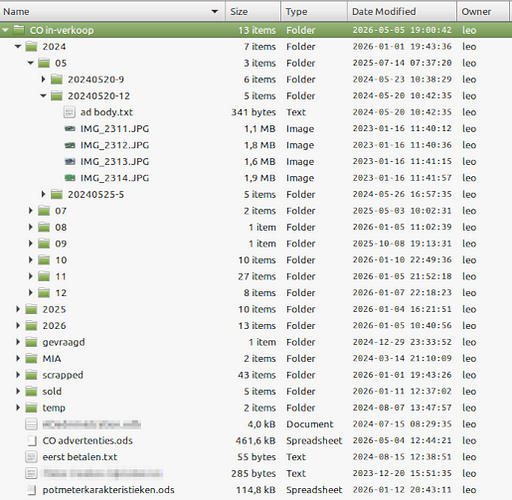Select the eerst betalen.txt file icon
Image resolution: width=512 pixels, height=500 pixels.
[31, 457]
